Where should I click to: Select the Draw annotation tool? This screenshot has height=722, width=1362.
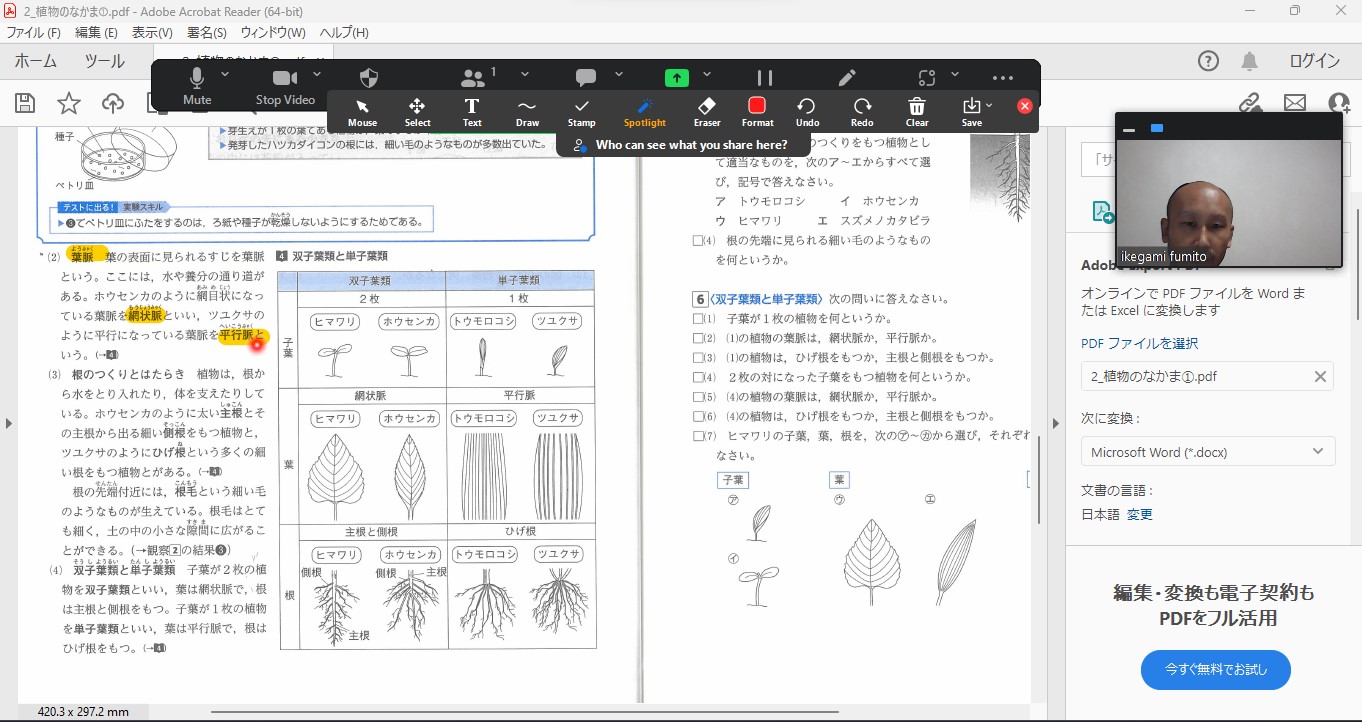[x=527, y=111]
